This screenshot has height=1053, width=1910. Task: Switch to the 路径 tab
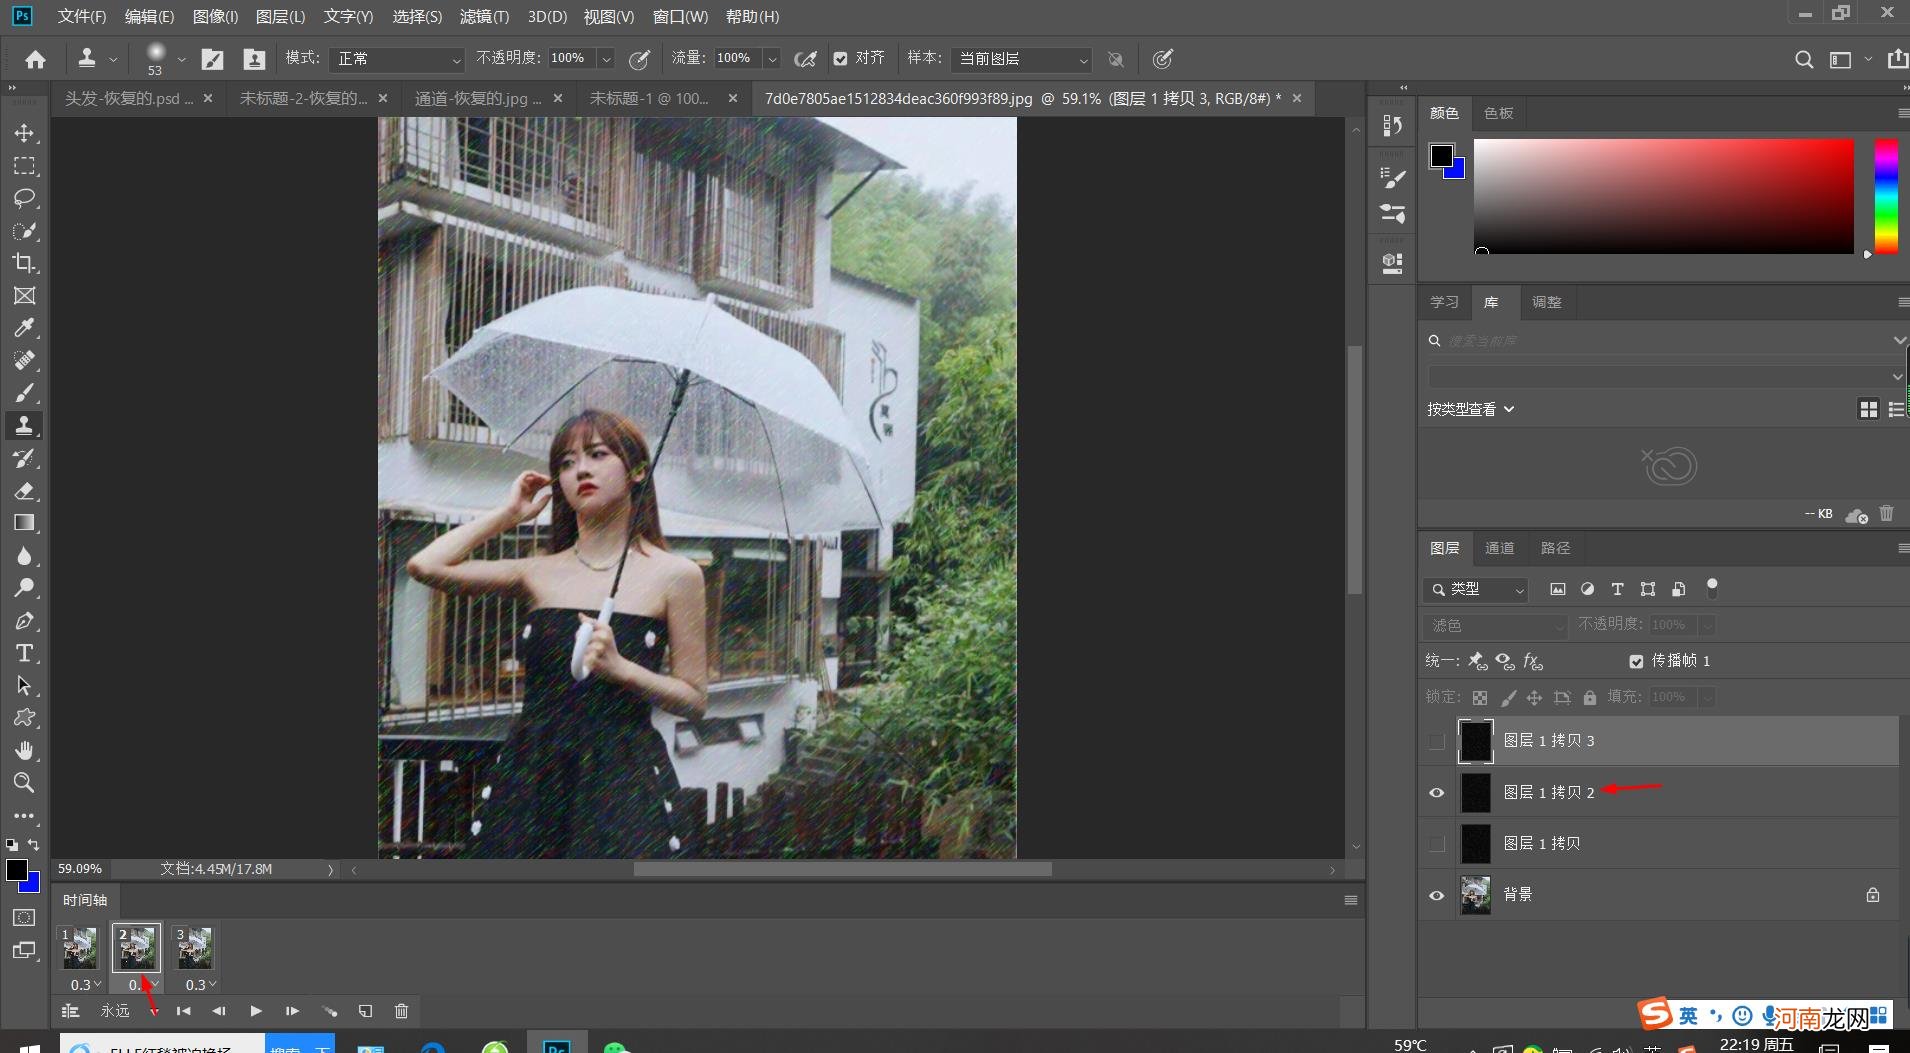1555,548
